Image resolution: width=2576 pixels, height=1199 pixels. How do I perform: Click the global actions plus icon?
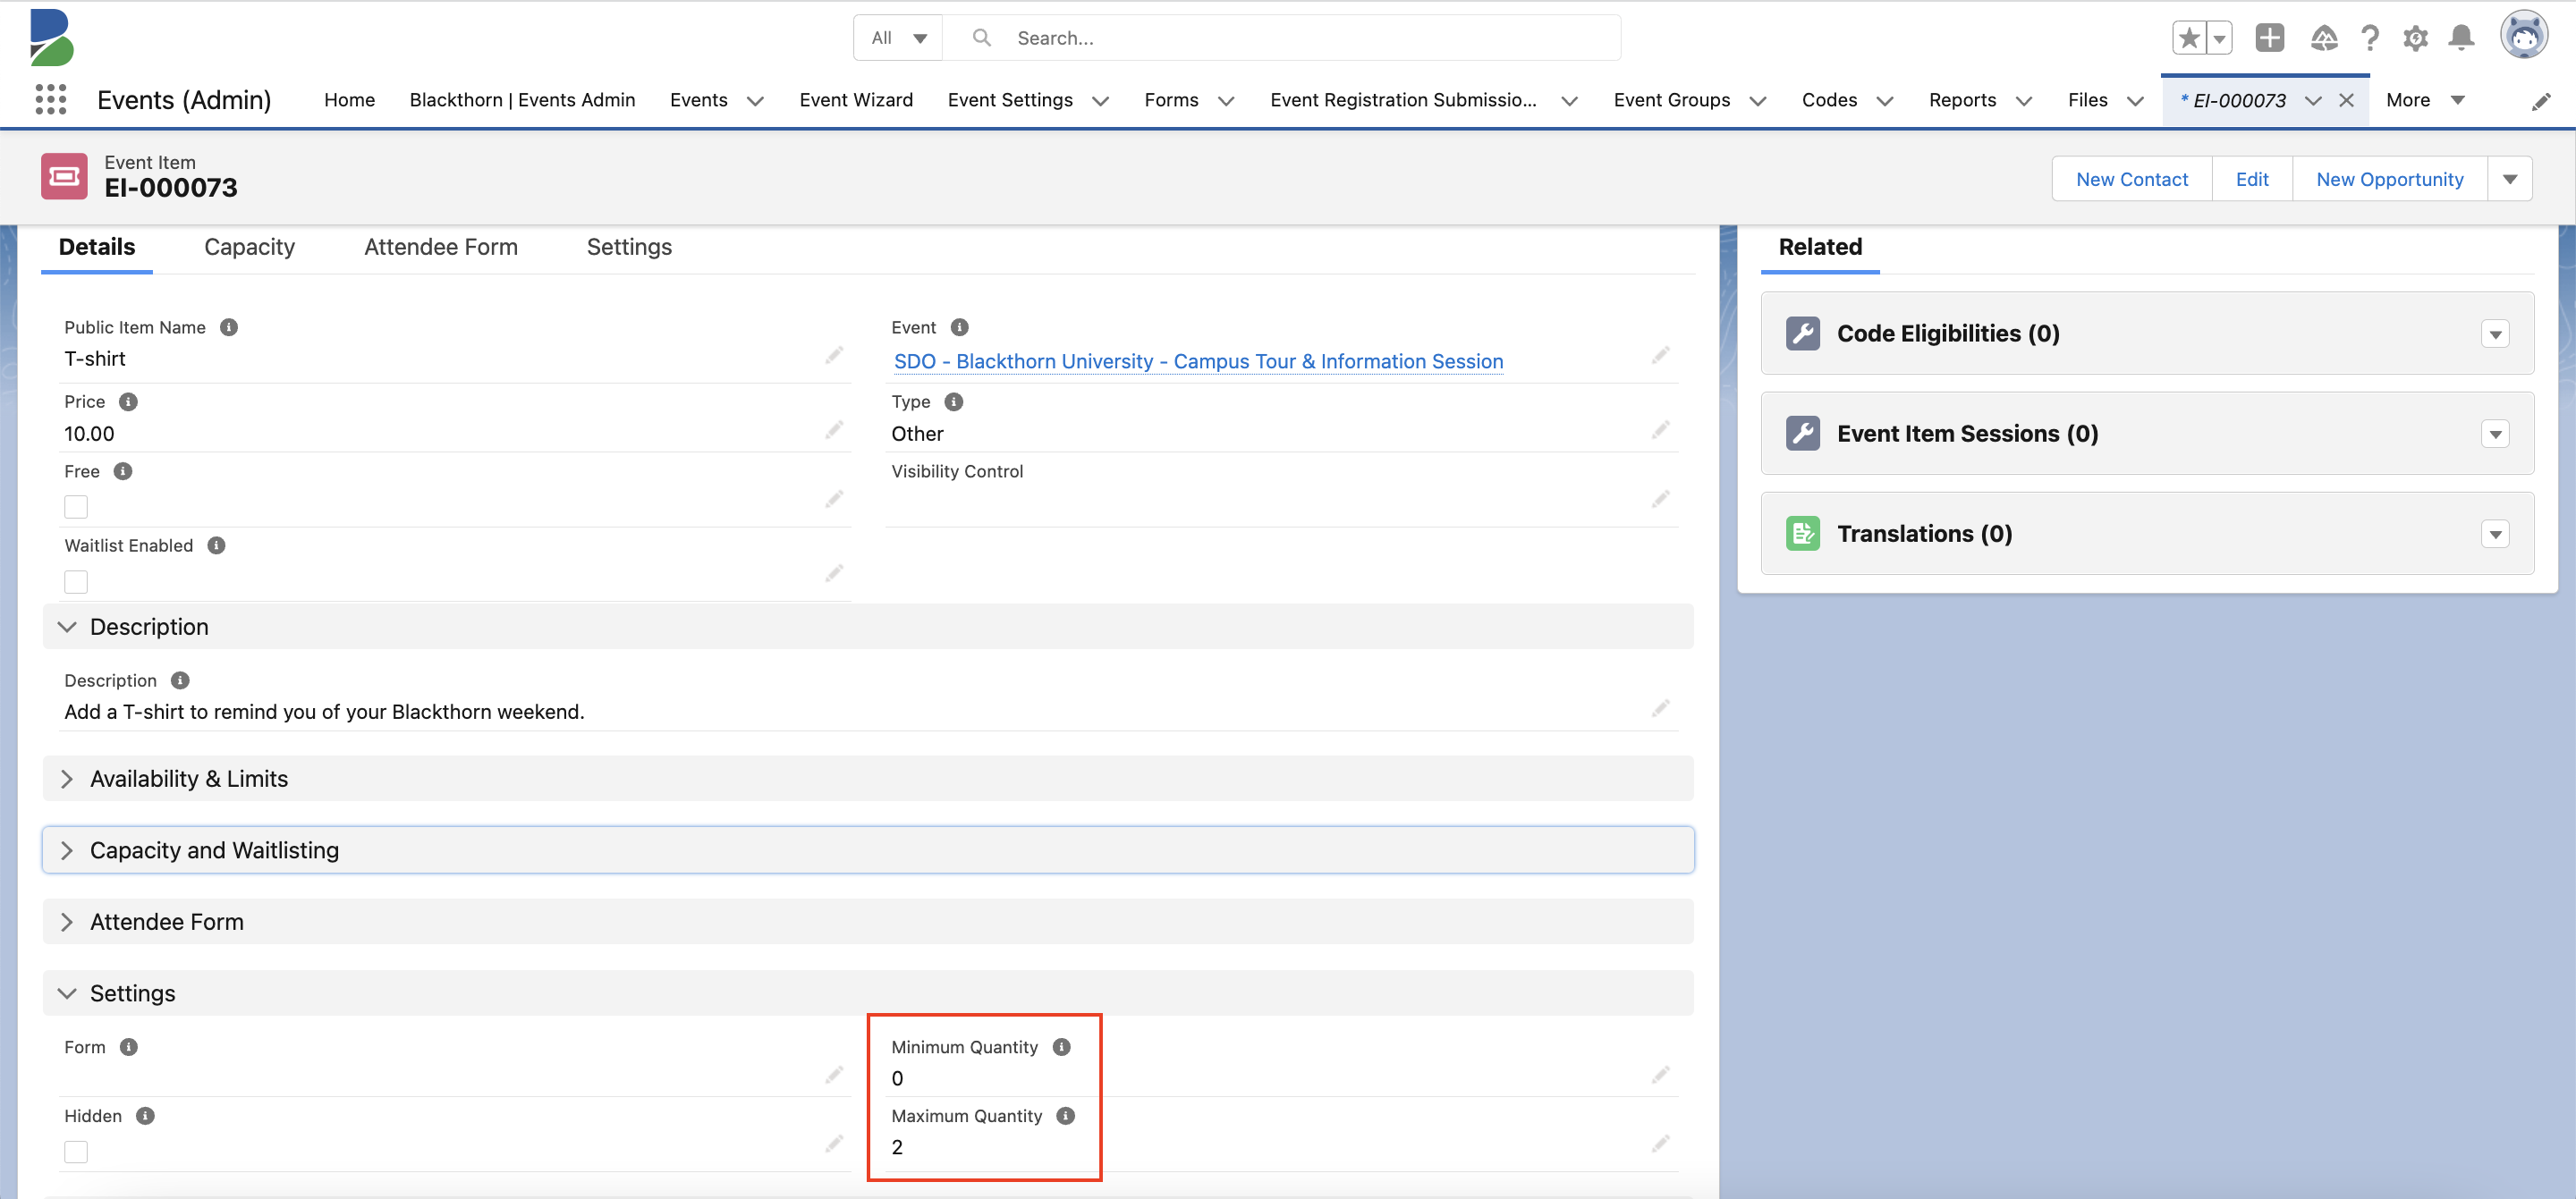coord(2269,38)
